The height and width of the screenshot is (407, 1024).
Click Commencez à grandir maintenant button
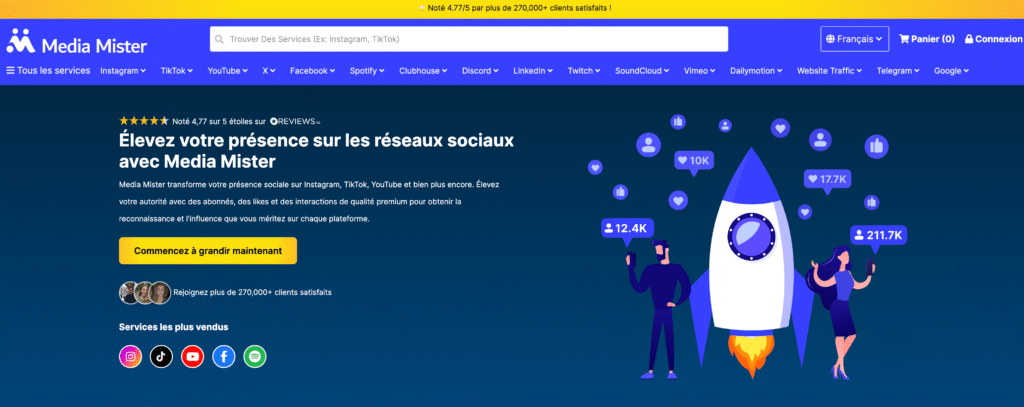pos(208,251)
